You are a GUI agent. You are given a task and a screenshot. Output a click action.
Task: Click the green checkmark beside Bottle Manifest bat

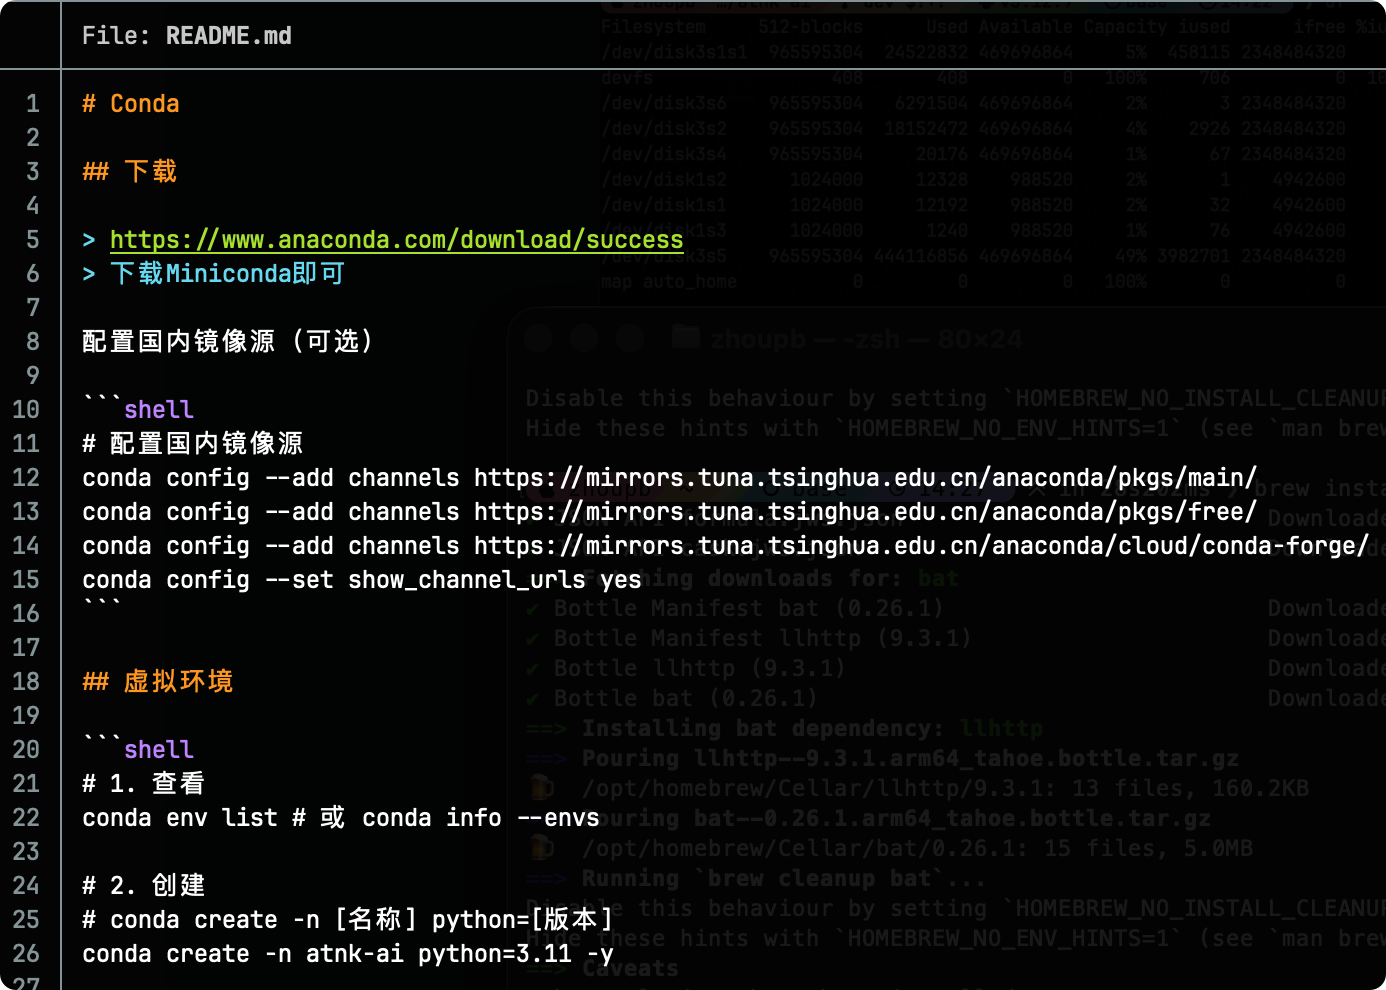pyautogui.click(x=533, y=609)
